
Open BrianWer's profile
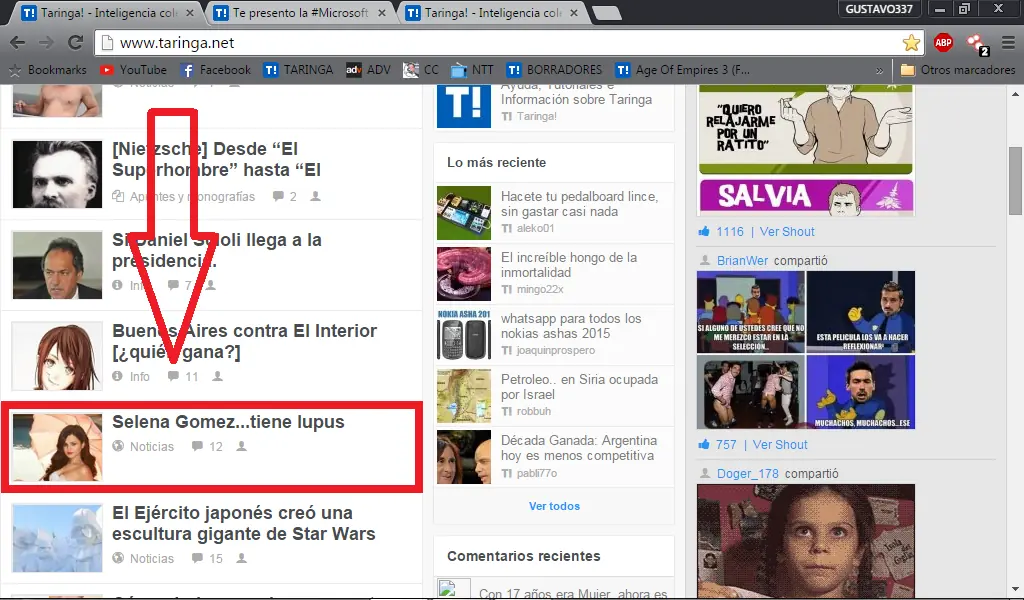click(743, 261)
